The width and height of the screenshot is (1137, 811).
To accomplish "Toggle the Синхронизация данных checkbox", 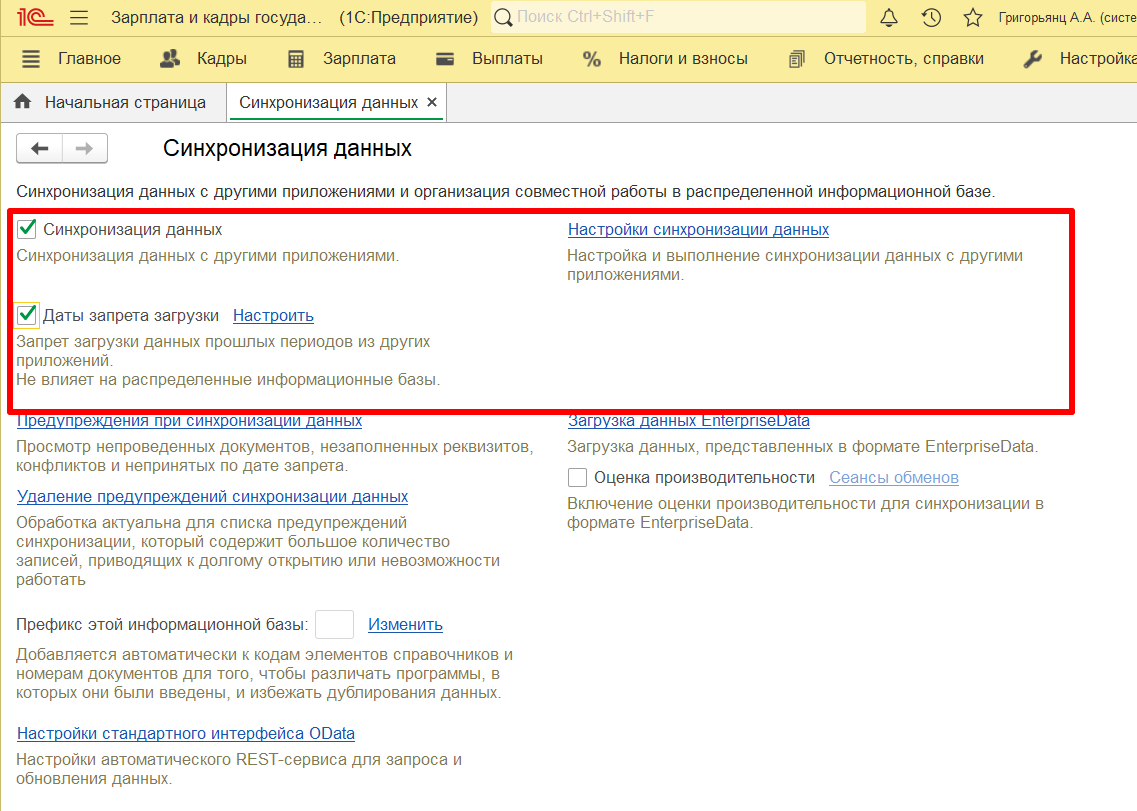I will [27, 229].
